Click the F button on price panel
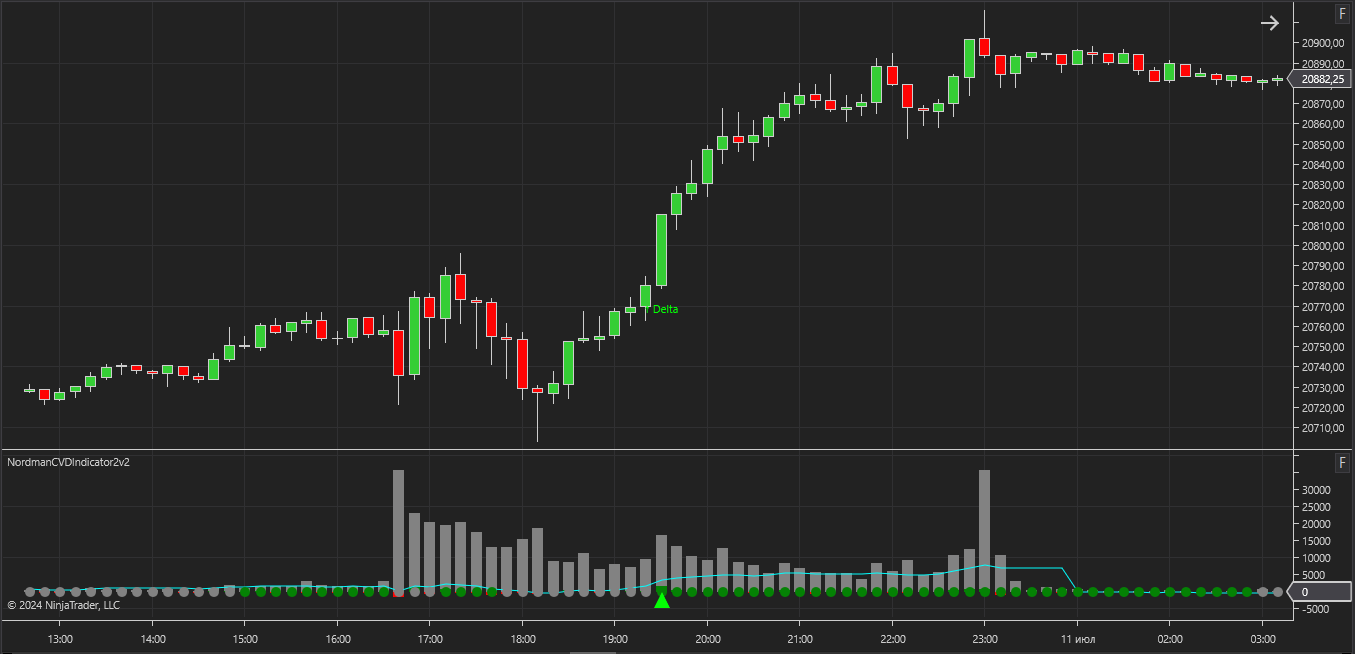This screenshot has width=1355, height=654. (x=1342, y=14)
